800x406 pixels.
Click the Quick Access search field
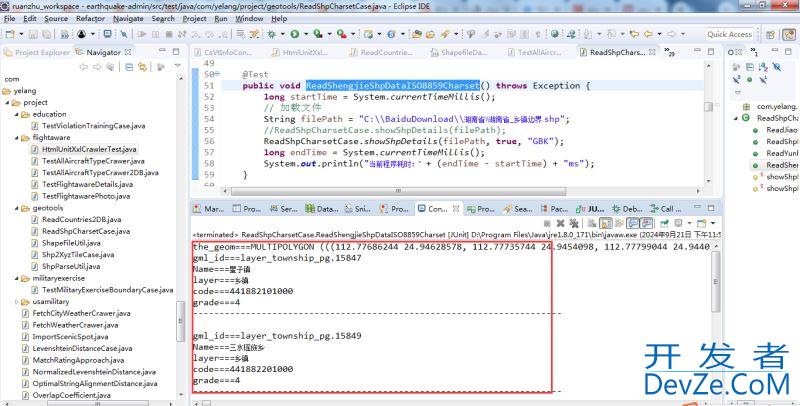(730, 34)
